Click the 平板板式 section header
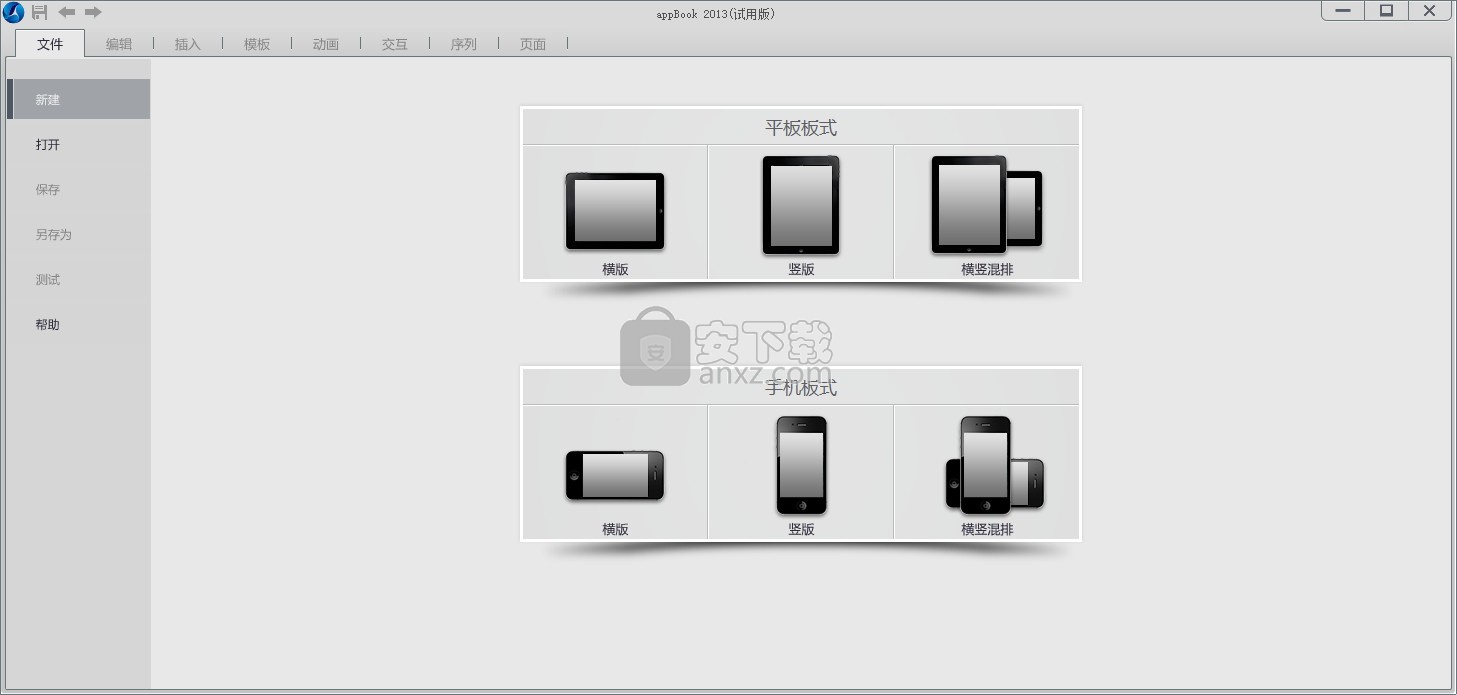 tap(801, 127)
